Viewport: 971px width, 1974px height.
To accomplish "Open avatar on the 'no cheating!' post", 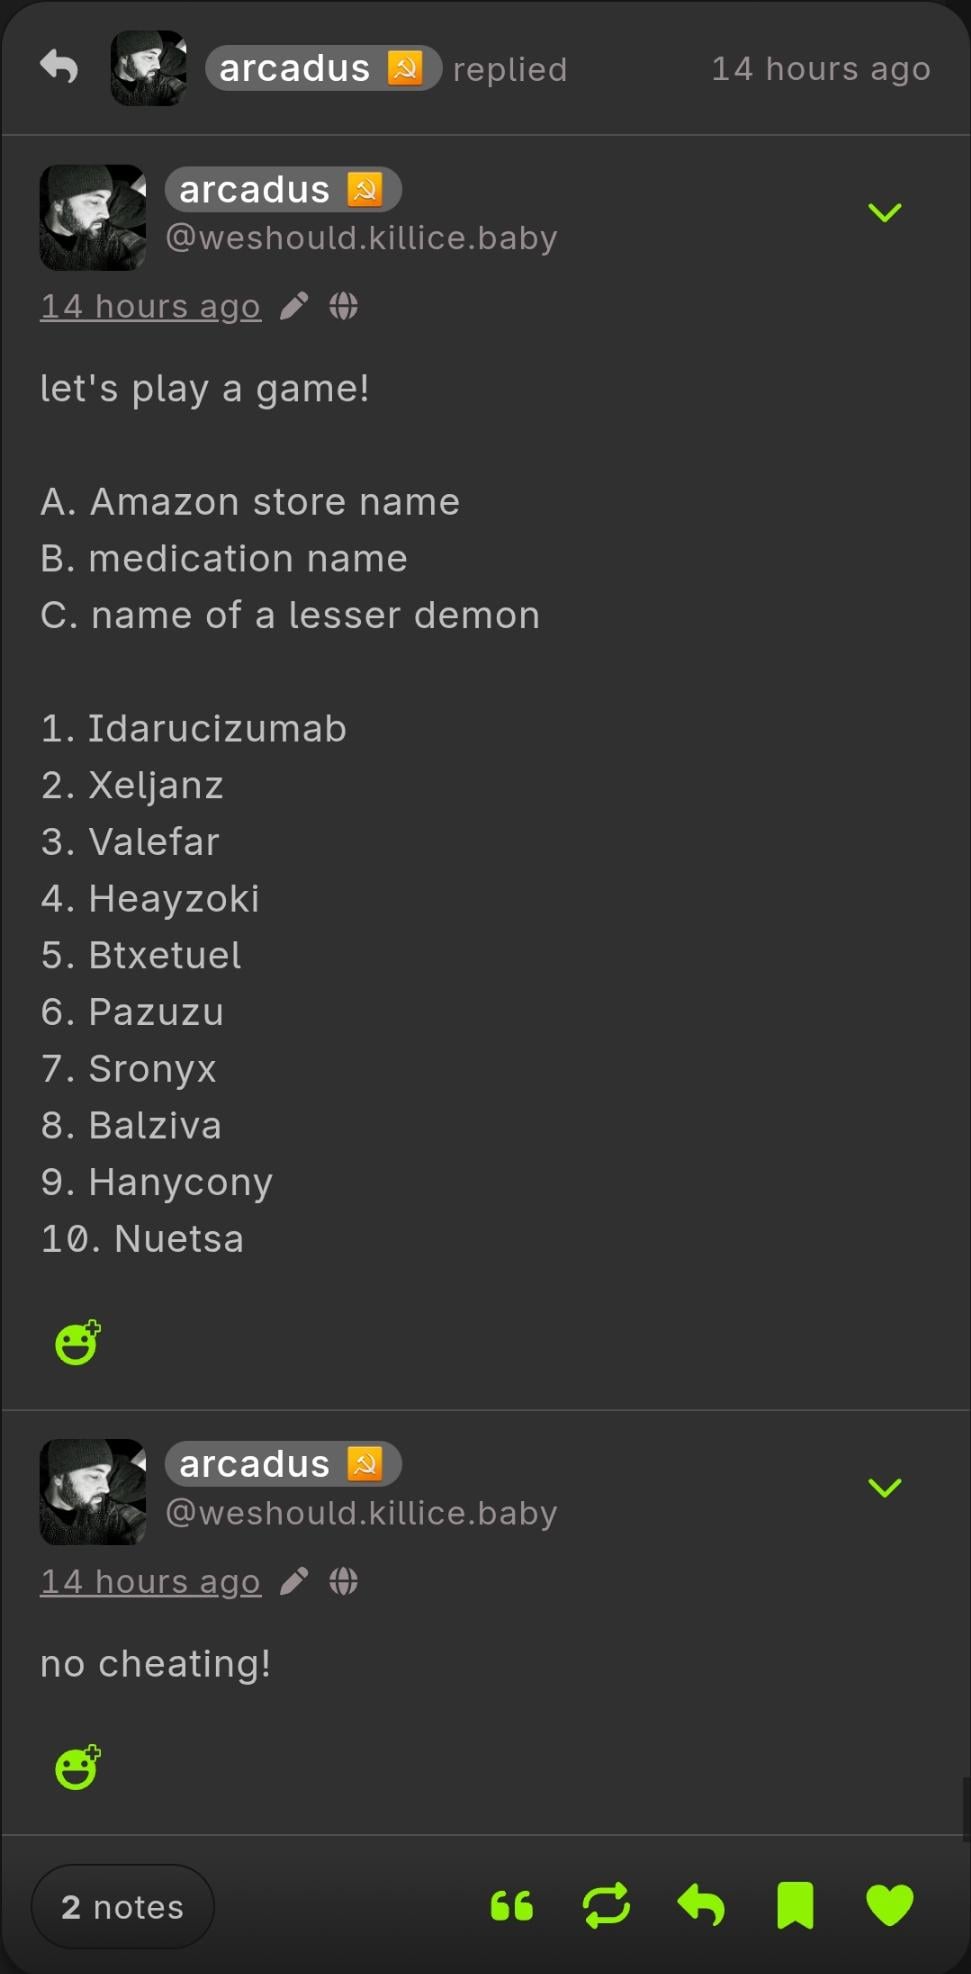I will [x=93, y=1491].
